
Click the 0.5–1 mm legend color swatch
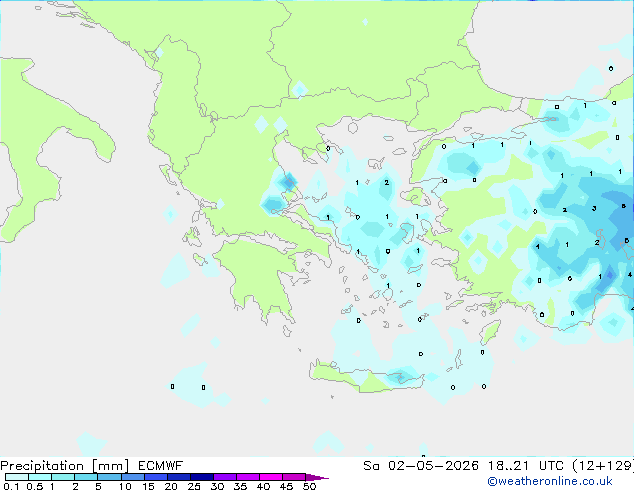point(40,477)
